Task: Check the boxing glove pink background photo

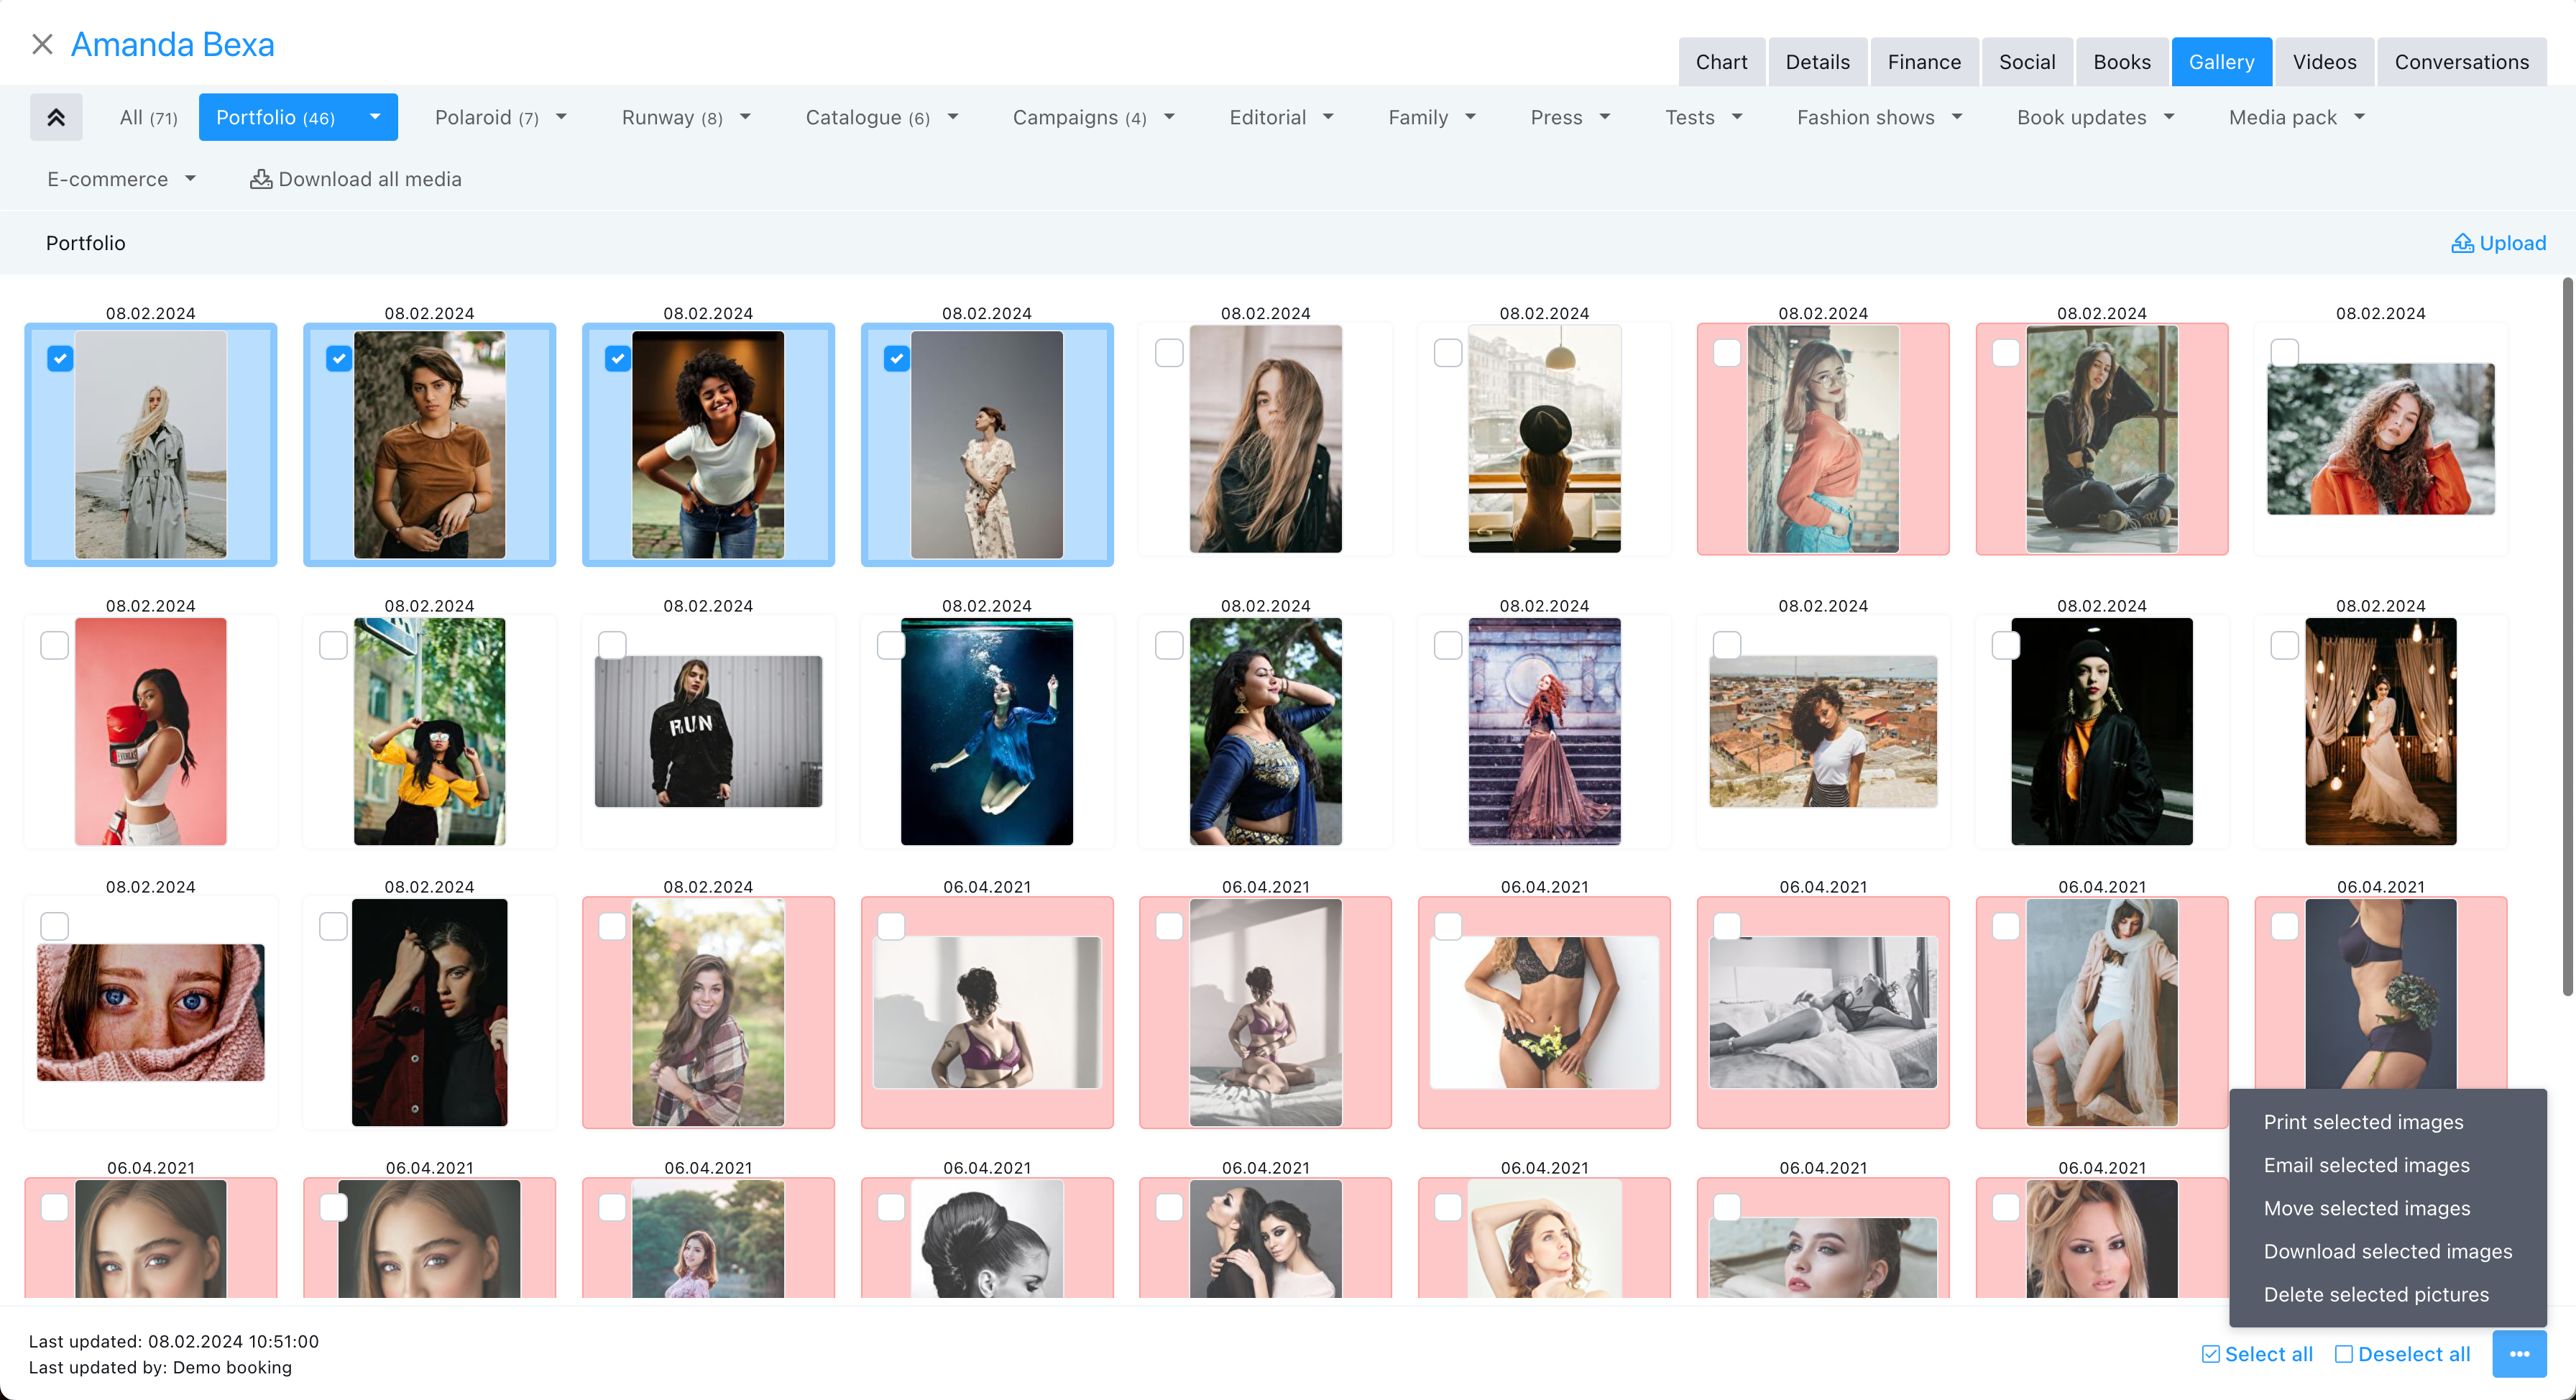Action: coord(55,646)
